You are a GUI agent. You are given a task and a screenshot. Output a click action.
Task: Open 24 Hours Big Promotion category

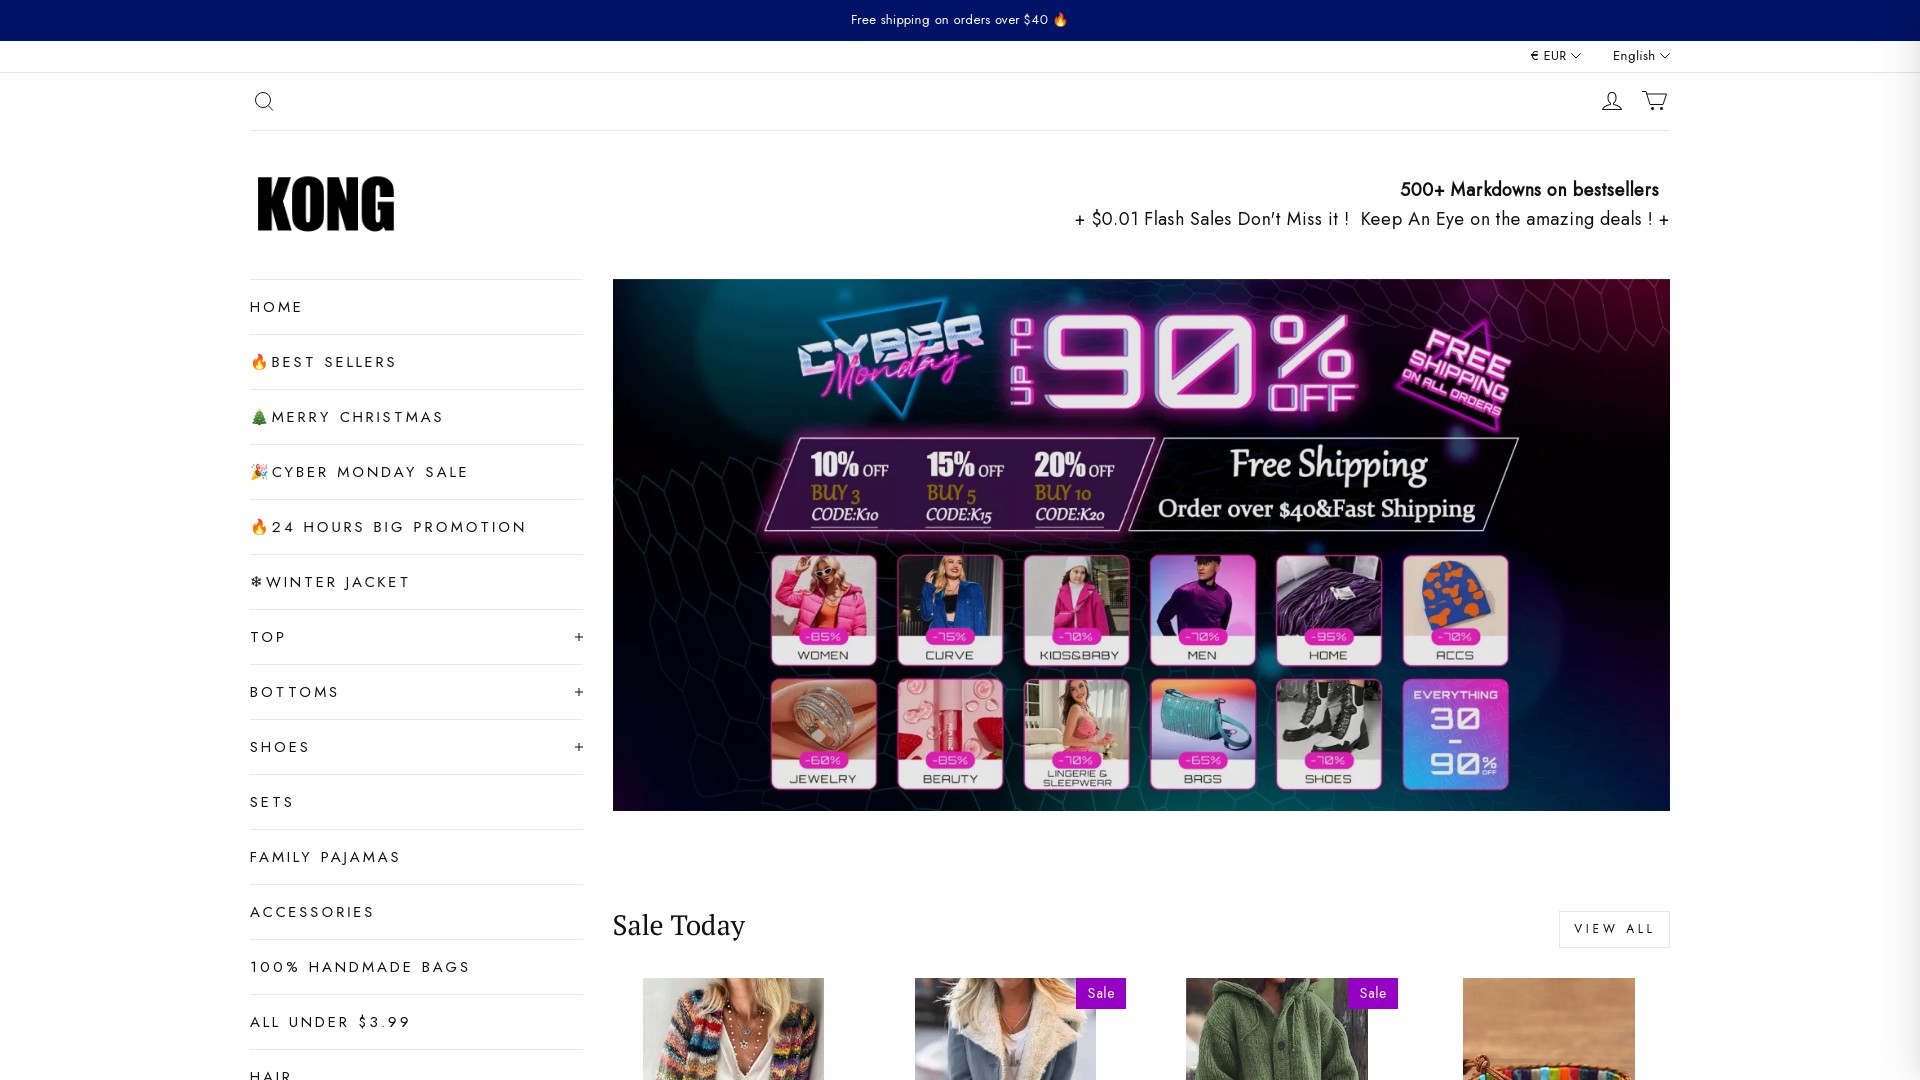point(416,527)
